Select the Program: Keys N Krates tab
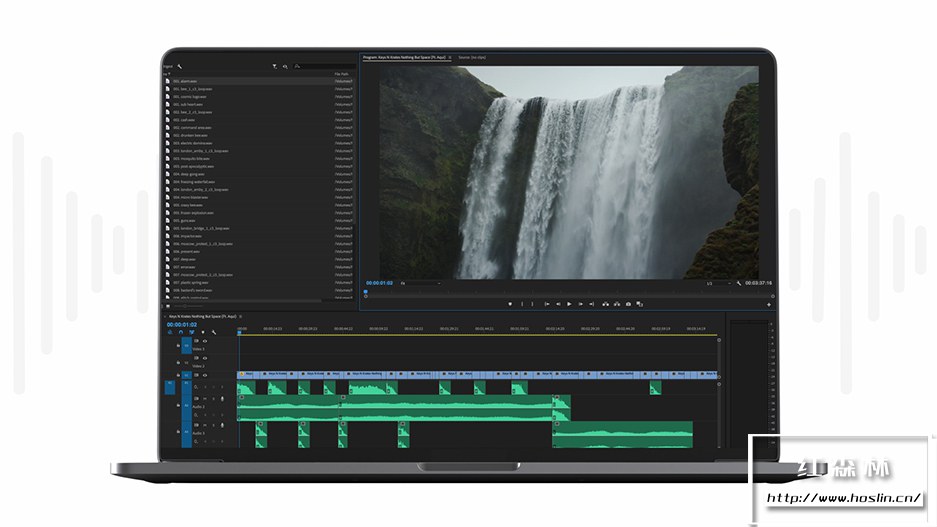Image resolution: width=937 pixels, height=527 pixels. tap(405, 57)
